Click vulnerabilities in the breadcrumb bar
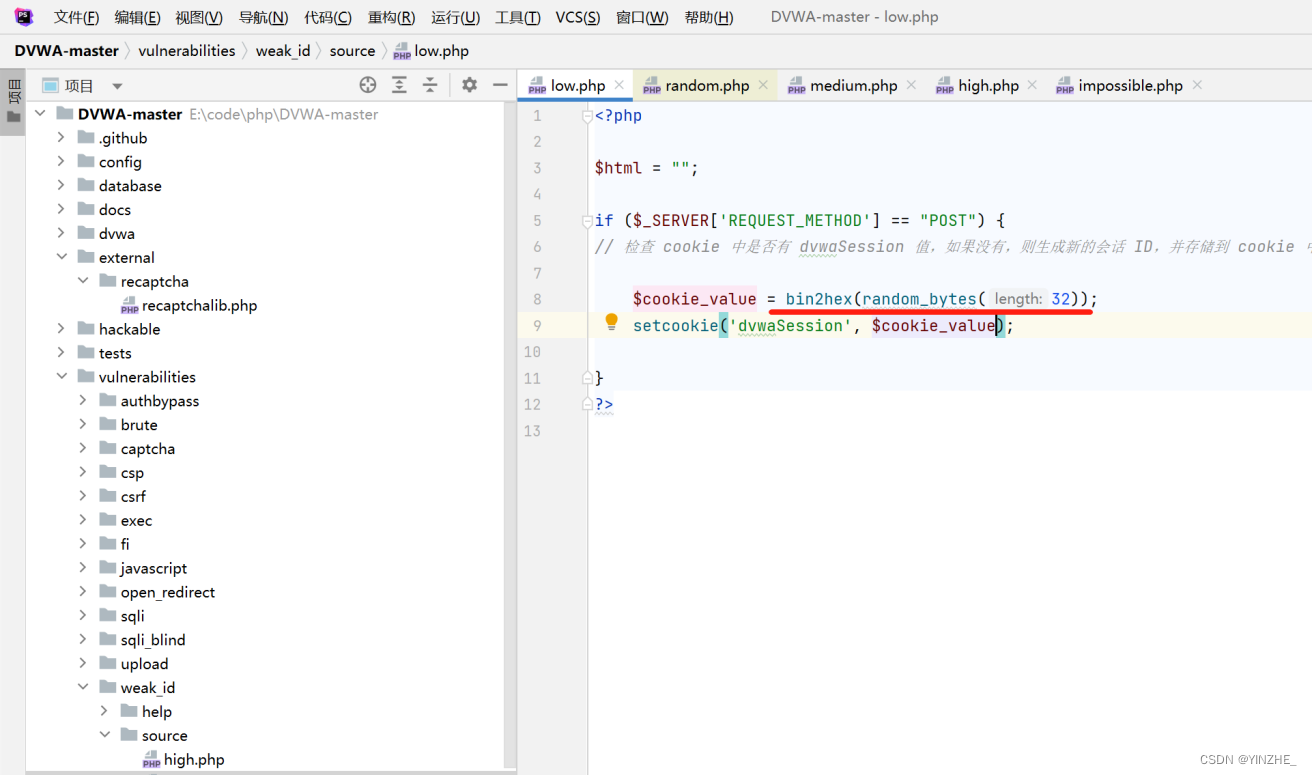This screenshot has height=775, width=1312. [187, 51]
